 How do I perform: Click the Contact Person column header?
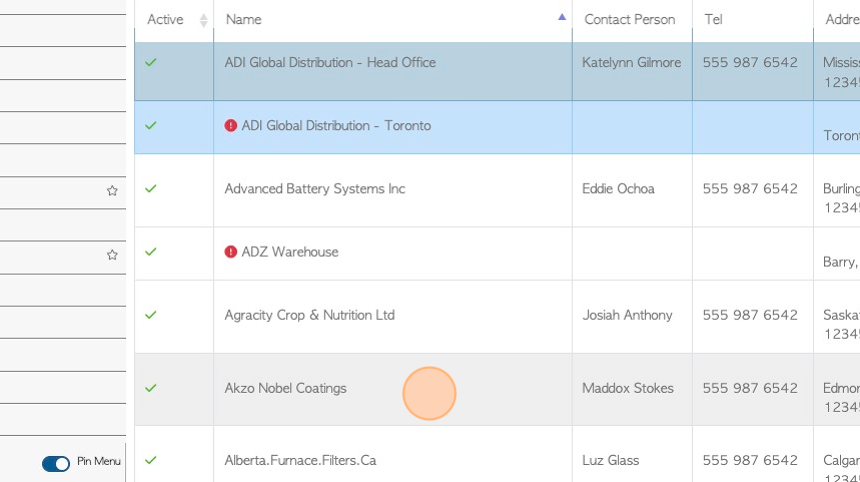pyautogui.click(x=630, y=20)
